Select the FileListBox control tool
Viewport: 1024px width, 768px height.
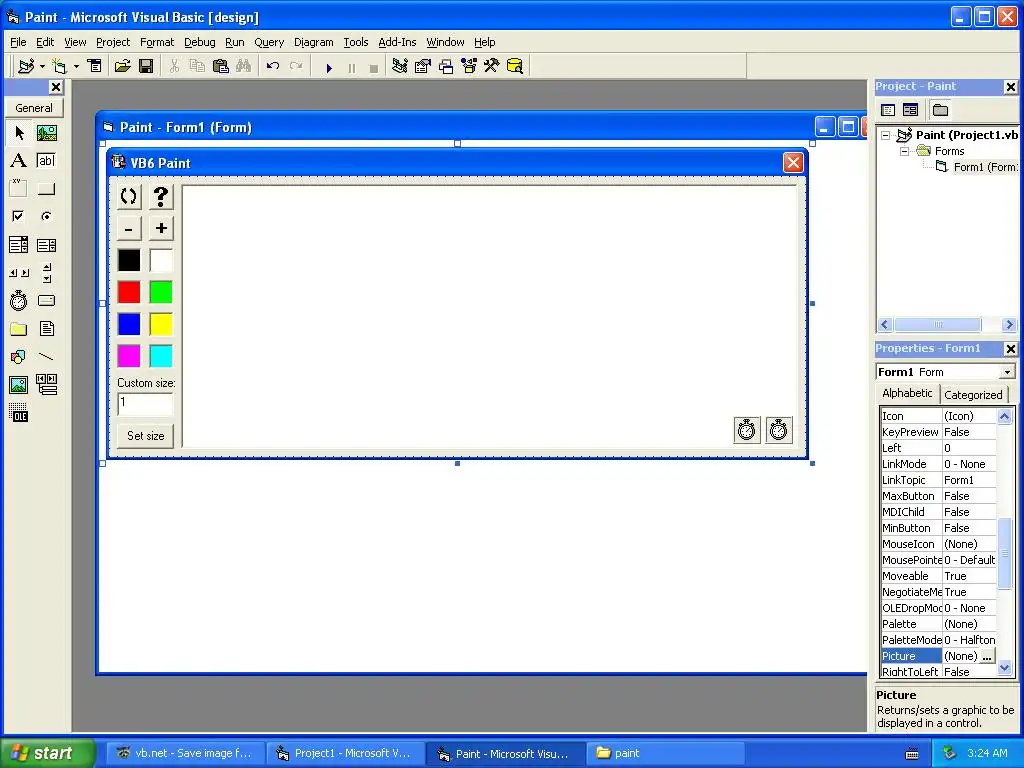pyautogui.click(x=46, y=328)
